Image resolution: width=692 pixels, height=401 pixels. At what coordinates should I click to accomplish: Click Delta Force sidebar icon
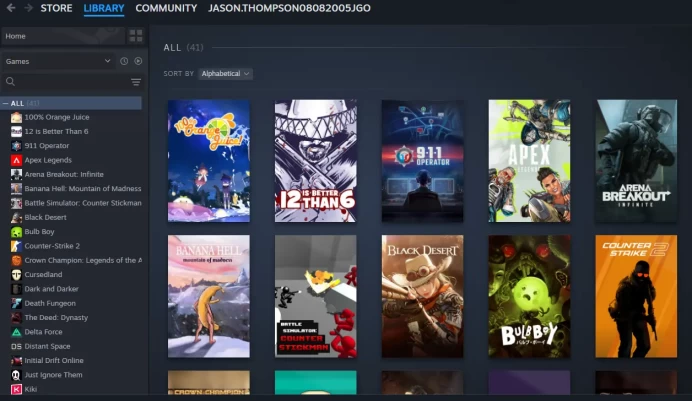point(16,332)
